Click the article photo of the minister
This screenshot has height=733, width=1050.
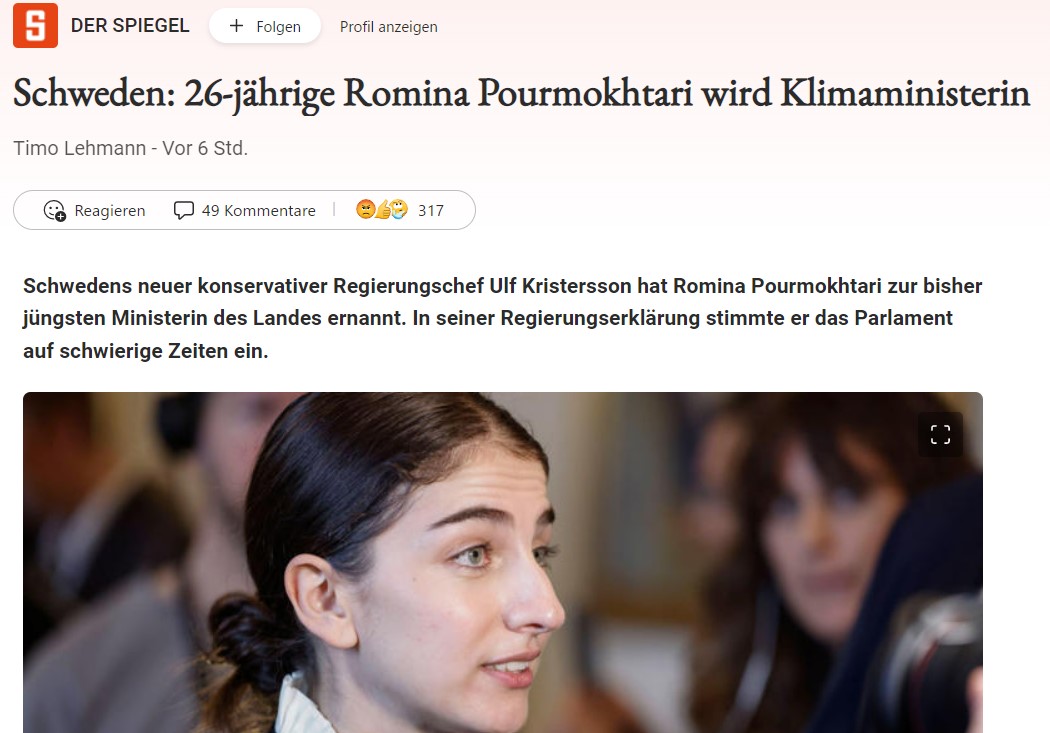503,562
